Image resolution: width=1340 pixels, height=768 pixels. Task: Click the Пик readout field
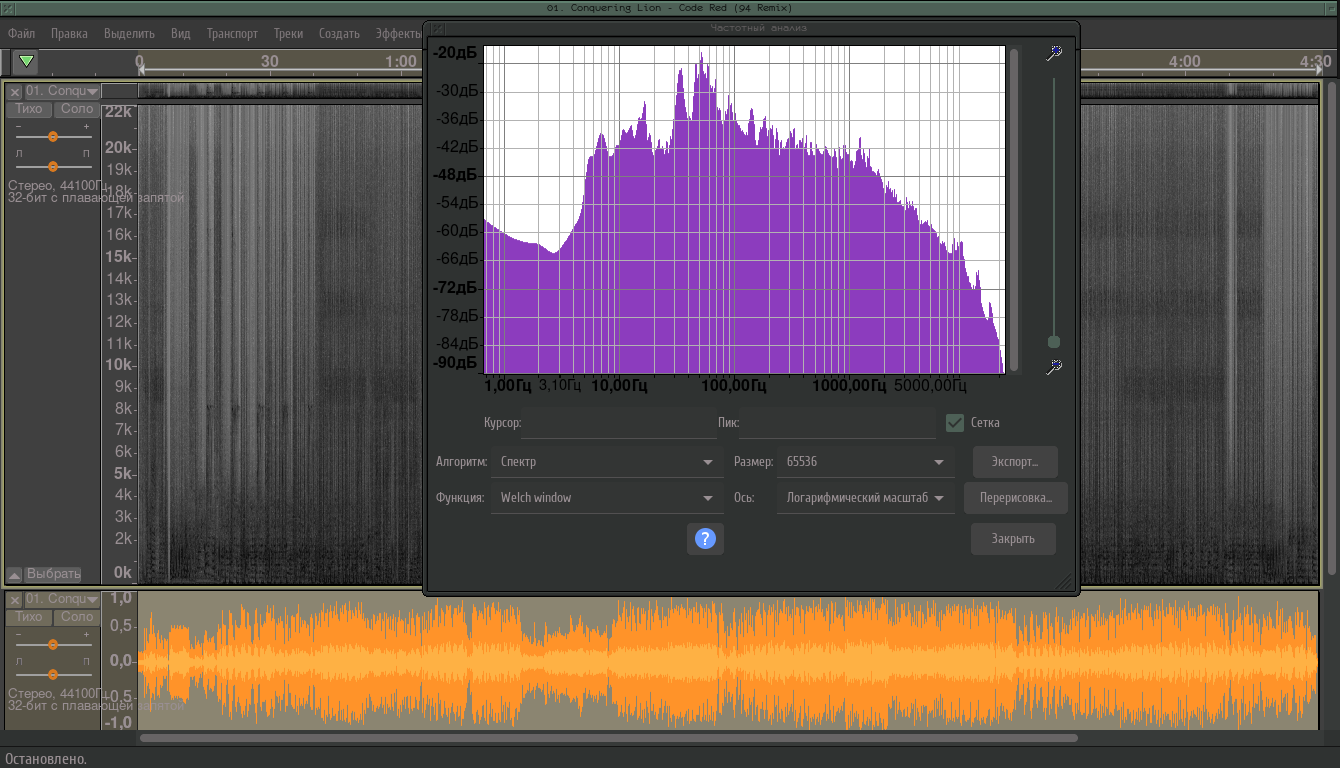838,423
